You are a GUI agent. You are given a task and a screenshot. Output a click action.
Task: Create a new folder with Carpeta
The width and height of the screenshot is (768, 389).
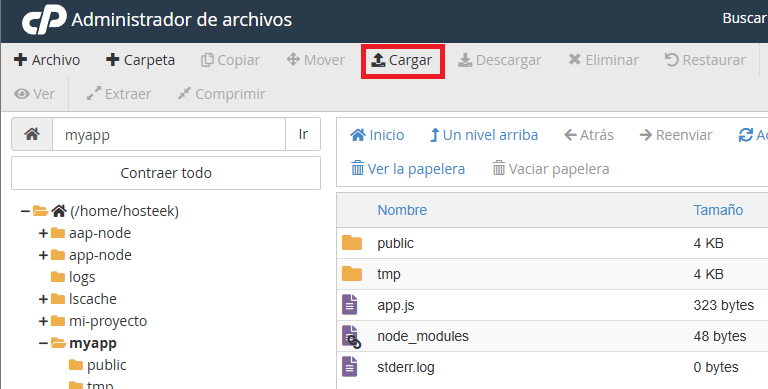click(140, 60)
